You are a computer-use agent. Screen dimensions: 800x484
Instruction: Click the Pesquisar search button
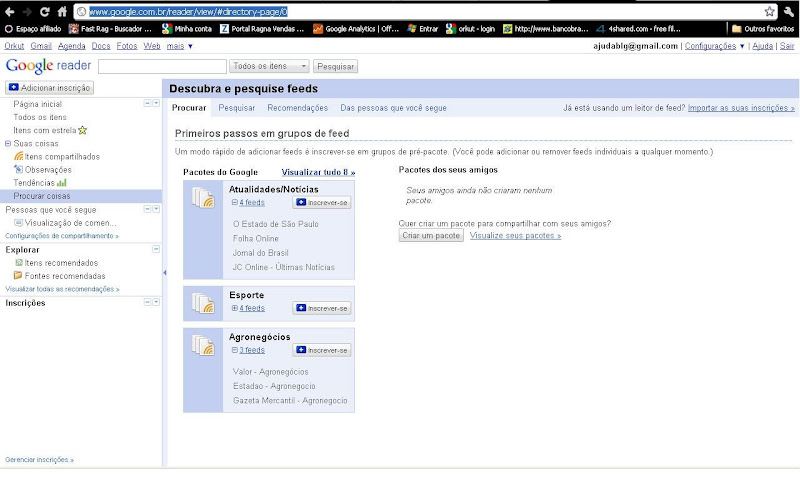click(x=335, y=66)
